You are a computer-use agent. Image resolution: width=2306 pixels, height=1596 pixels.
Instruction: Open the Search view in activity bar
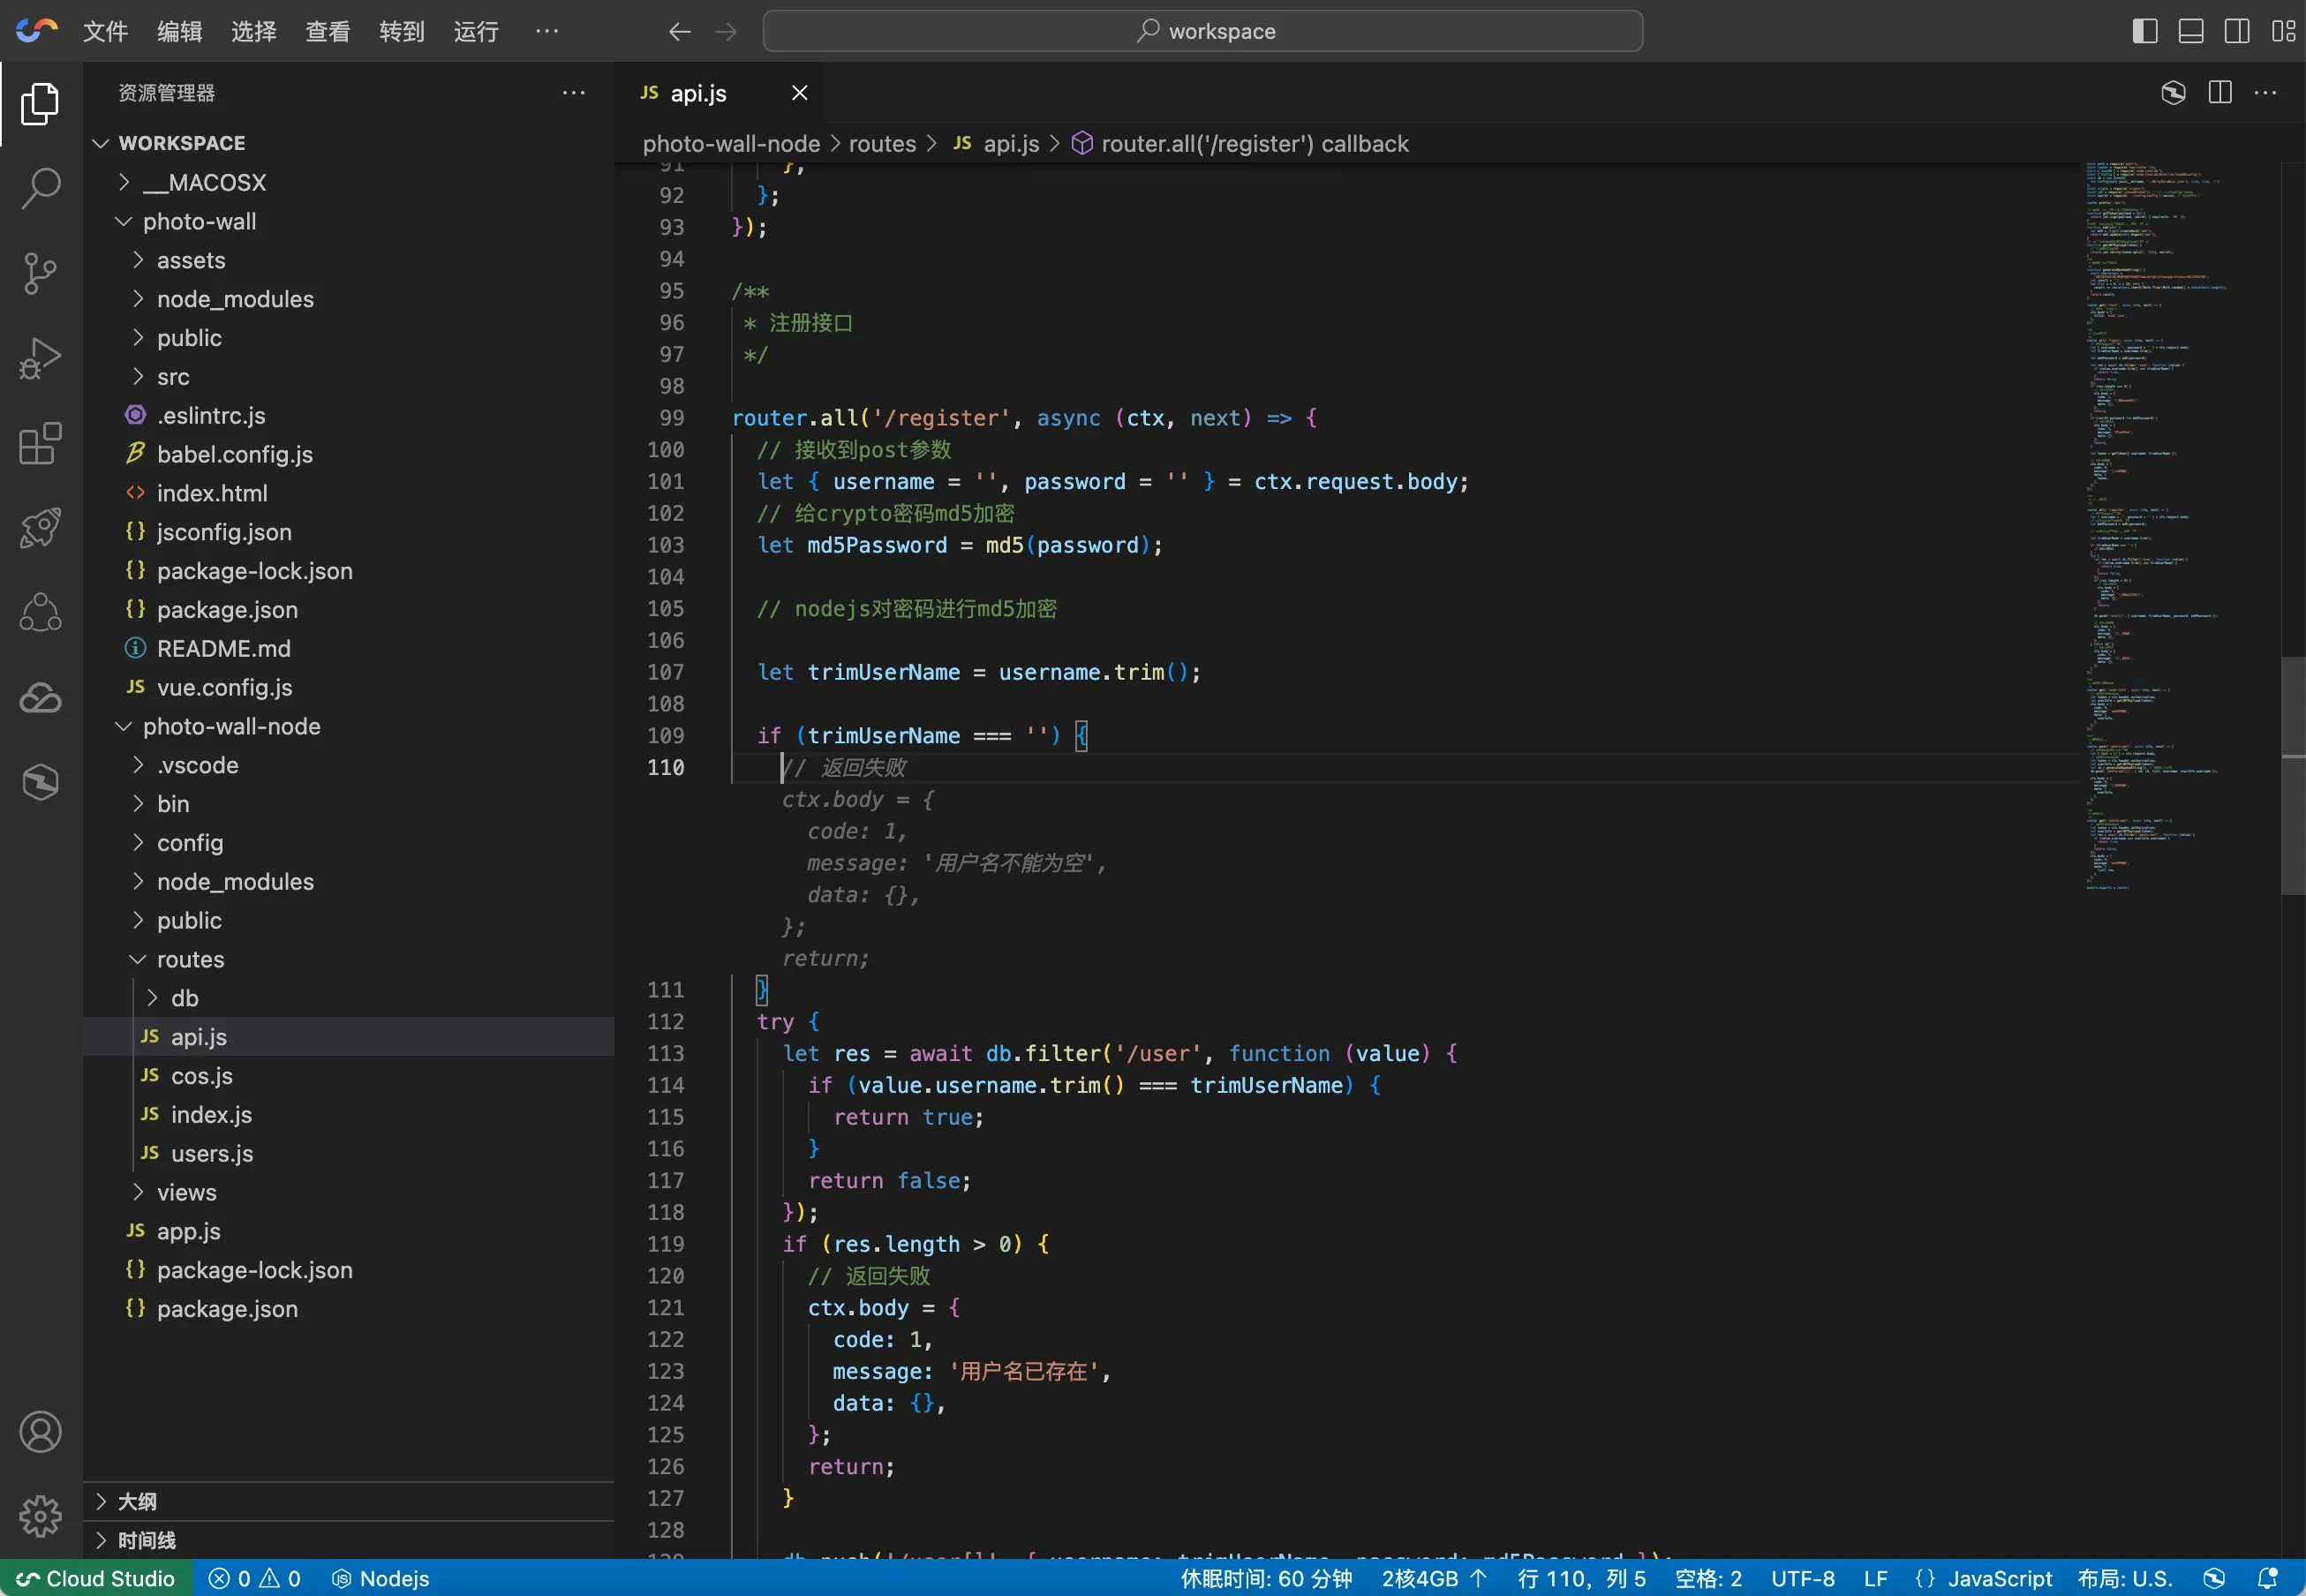40,188
